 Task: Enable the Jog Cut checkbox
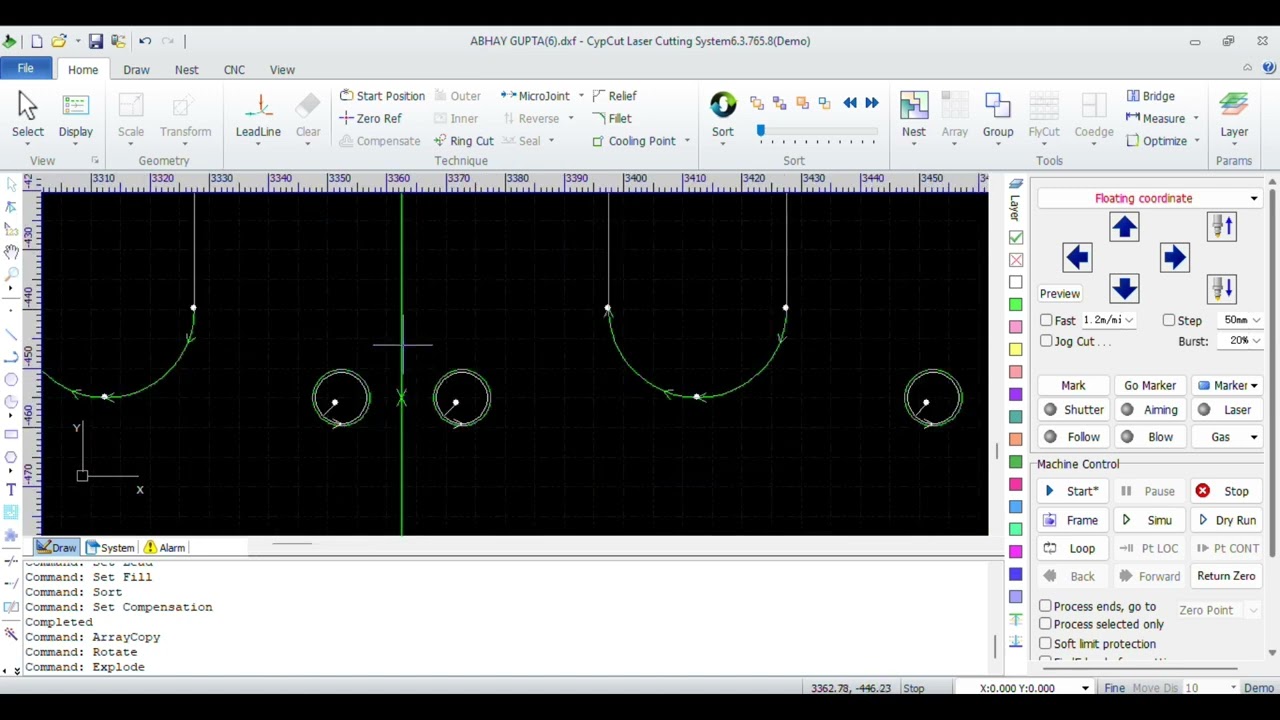coord(1046,341)
